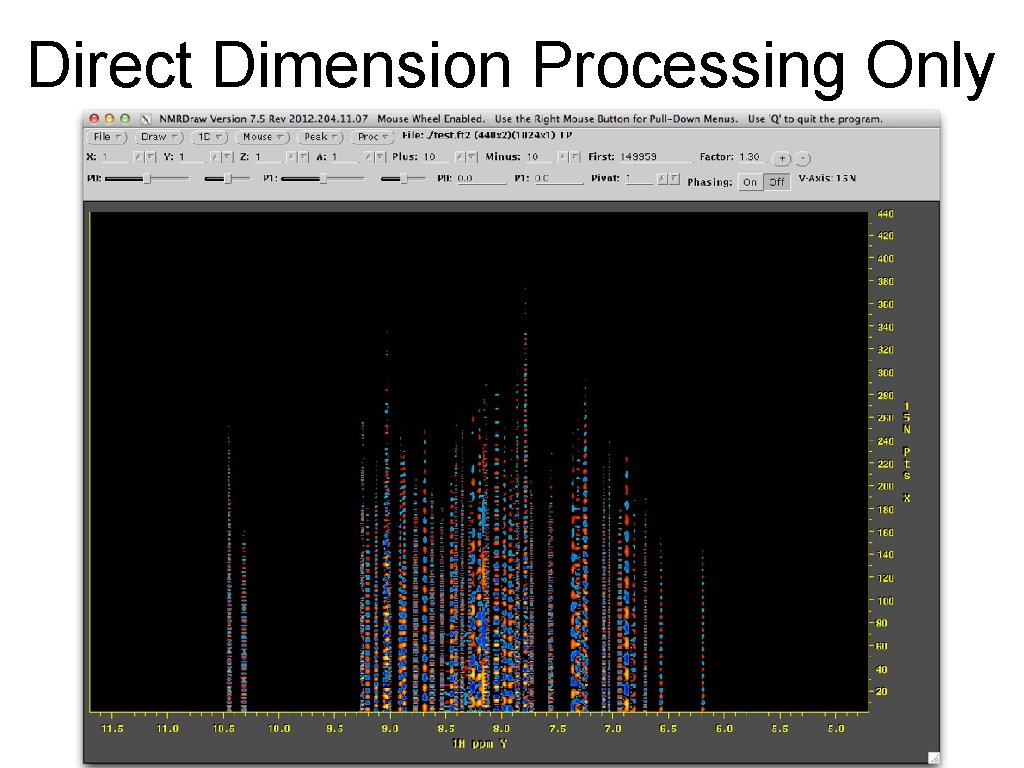Open the Proc processing menu
The image size is (1024, 768).
pyautogui.click(x=371, y=137)
